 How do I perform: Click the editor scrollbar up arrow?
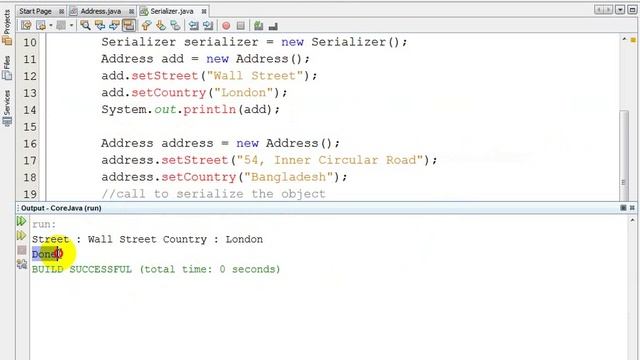pos(624,39)
